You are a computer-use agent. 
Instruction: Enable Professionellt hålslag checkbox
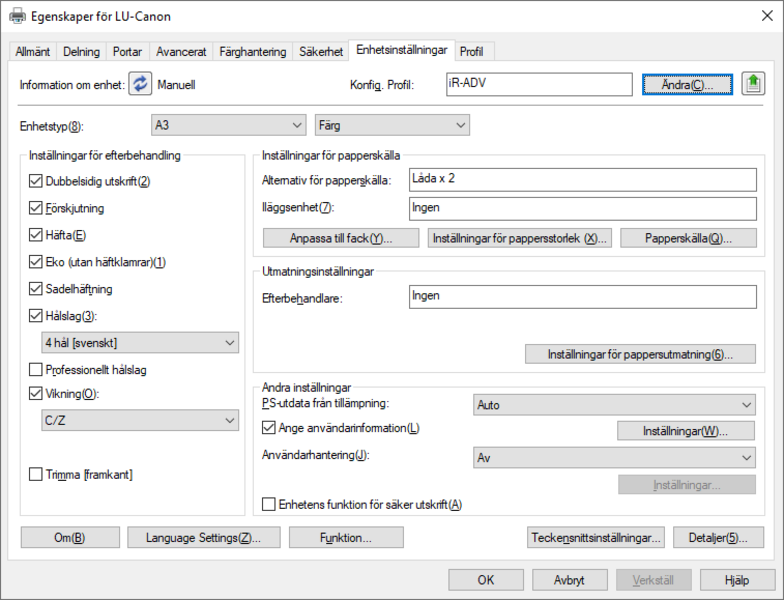pos(36,370)
